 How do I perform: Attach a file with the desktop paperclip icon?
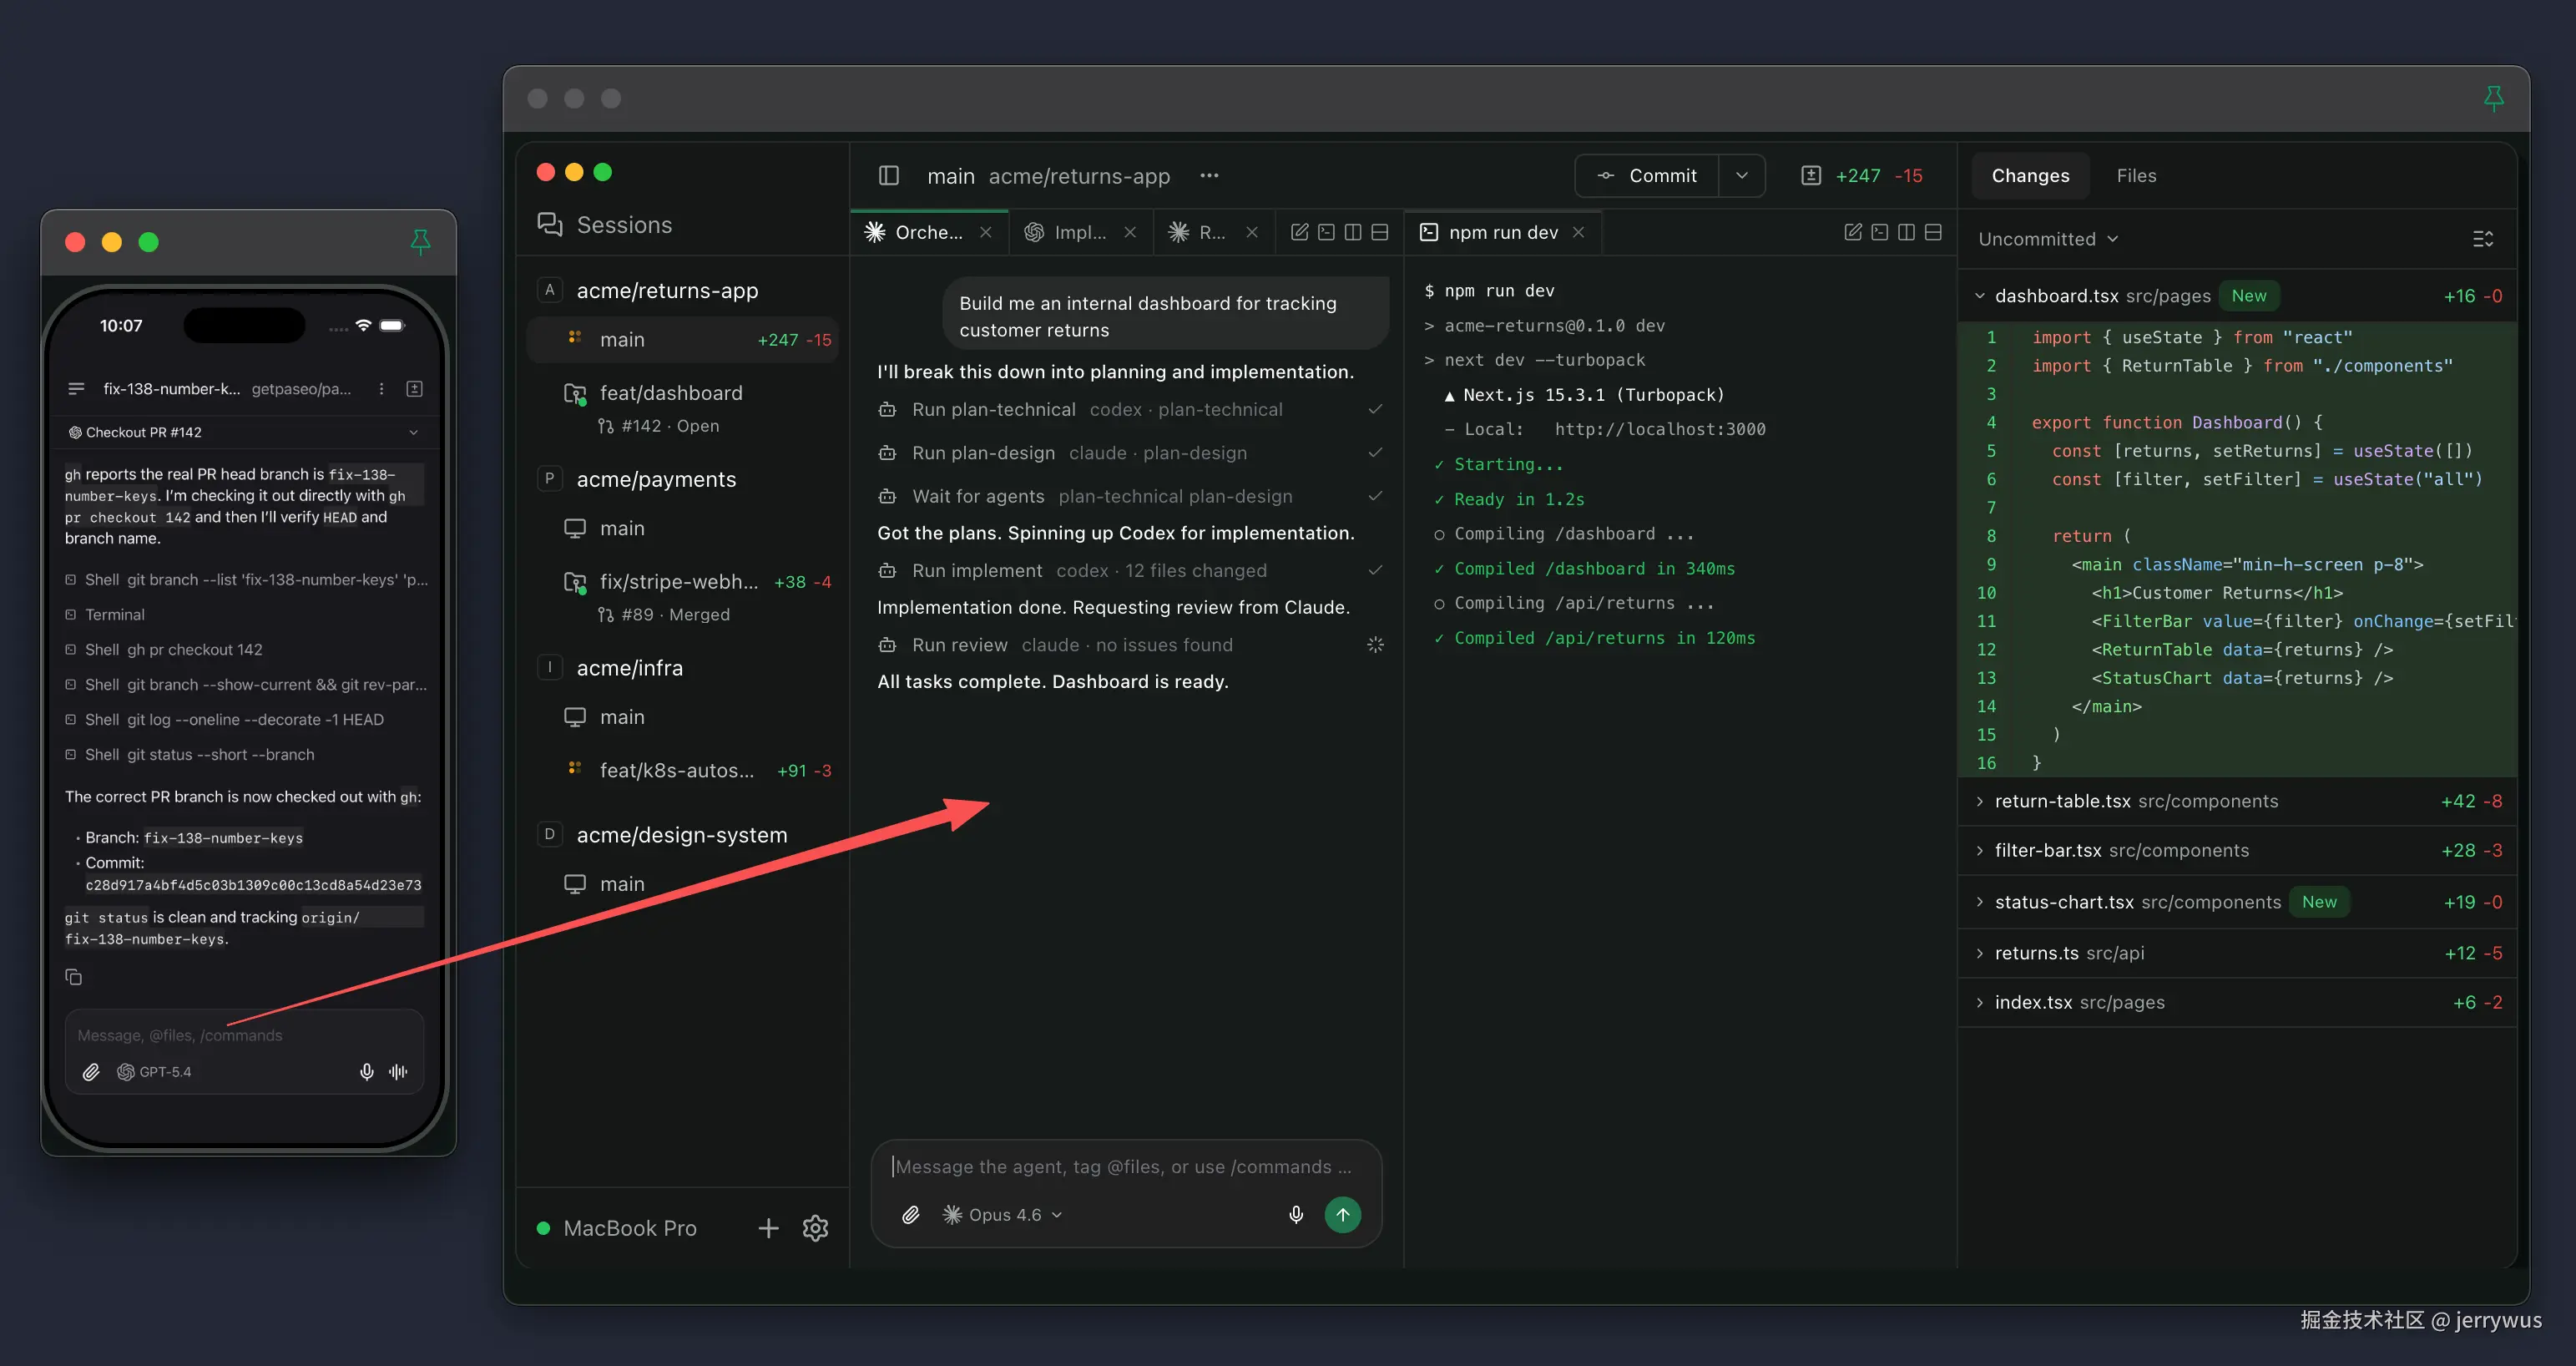click(x=910, y=1215)
